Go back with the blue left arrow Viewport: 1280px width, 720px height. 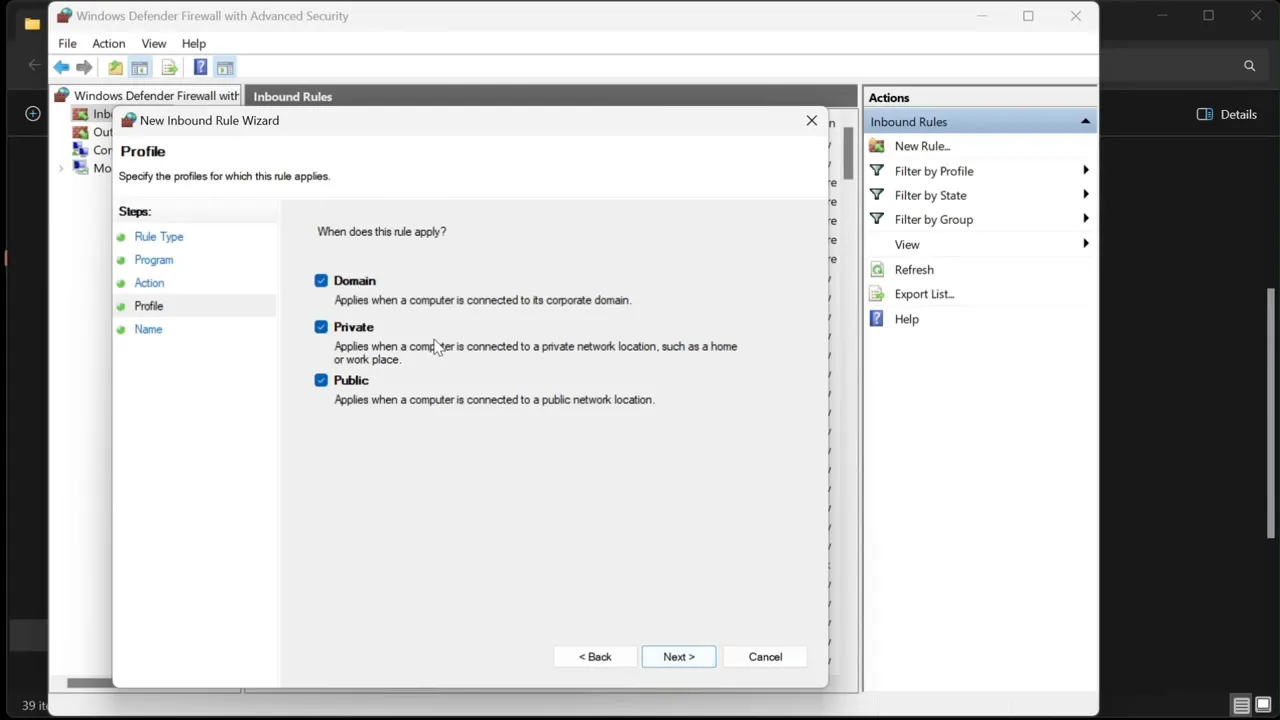(62, 68)
